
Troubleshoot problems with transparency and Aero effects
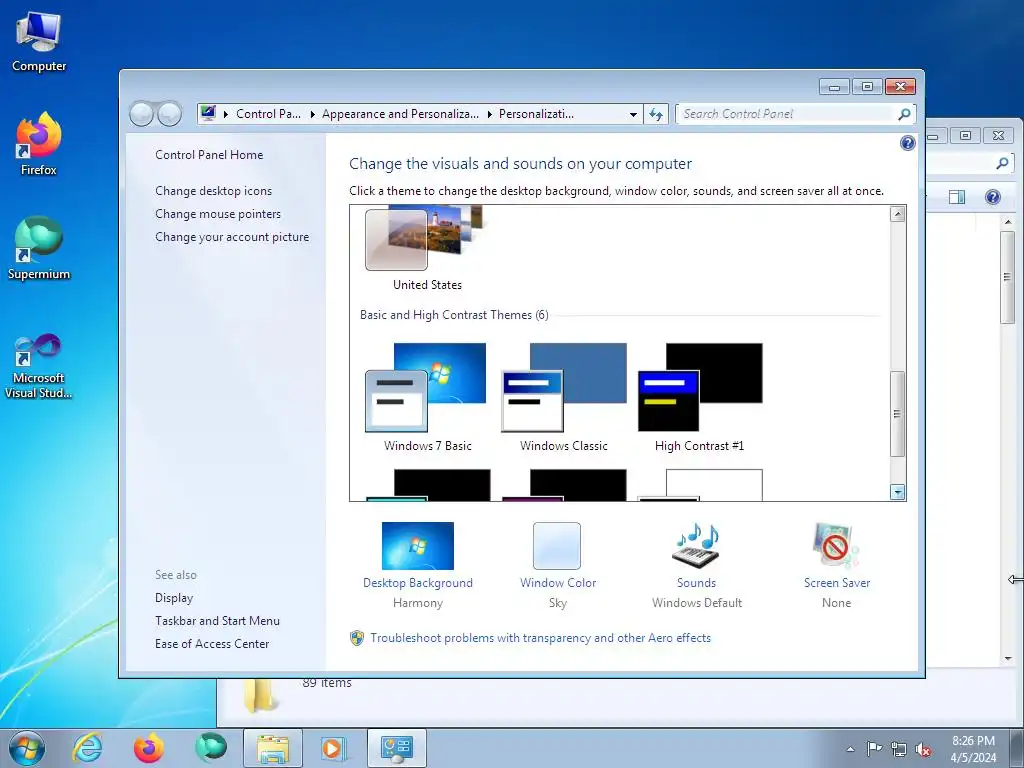(x=540, y=638)
